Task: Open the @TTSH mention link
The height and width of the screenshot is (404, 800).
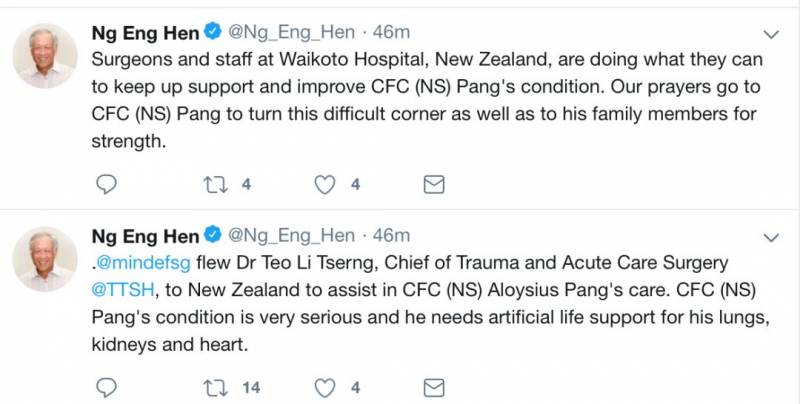Action: click(x=120, y=288)
